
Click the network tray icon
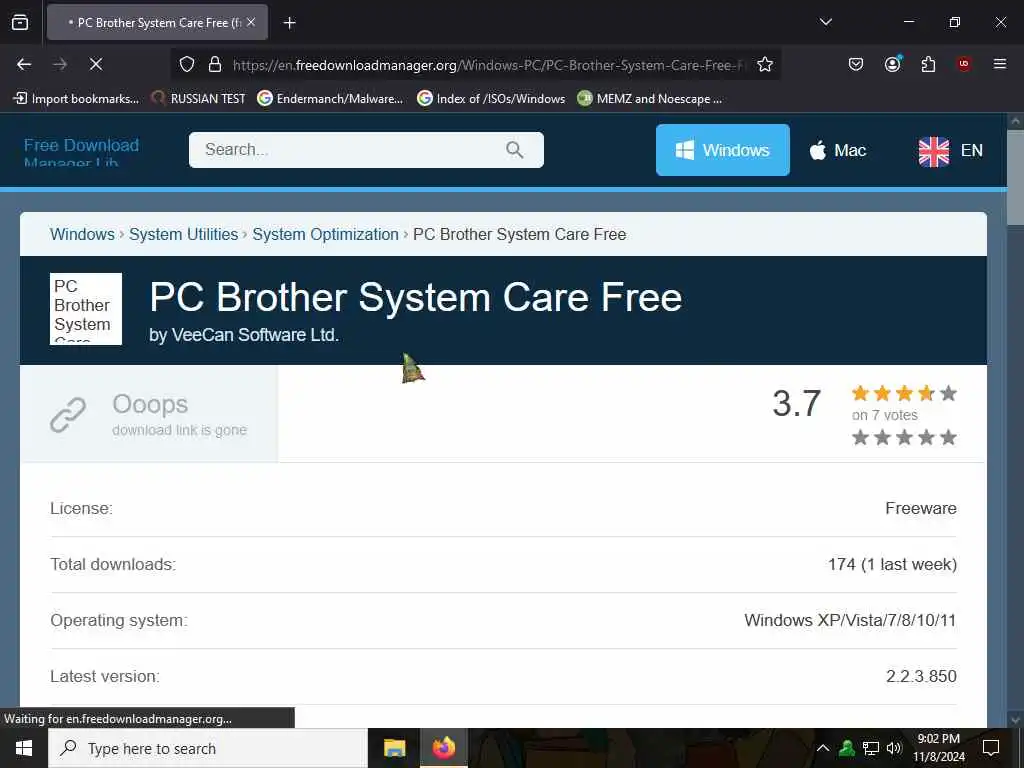(871, 748)
